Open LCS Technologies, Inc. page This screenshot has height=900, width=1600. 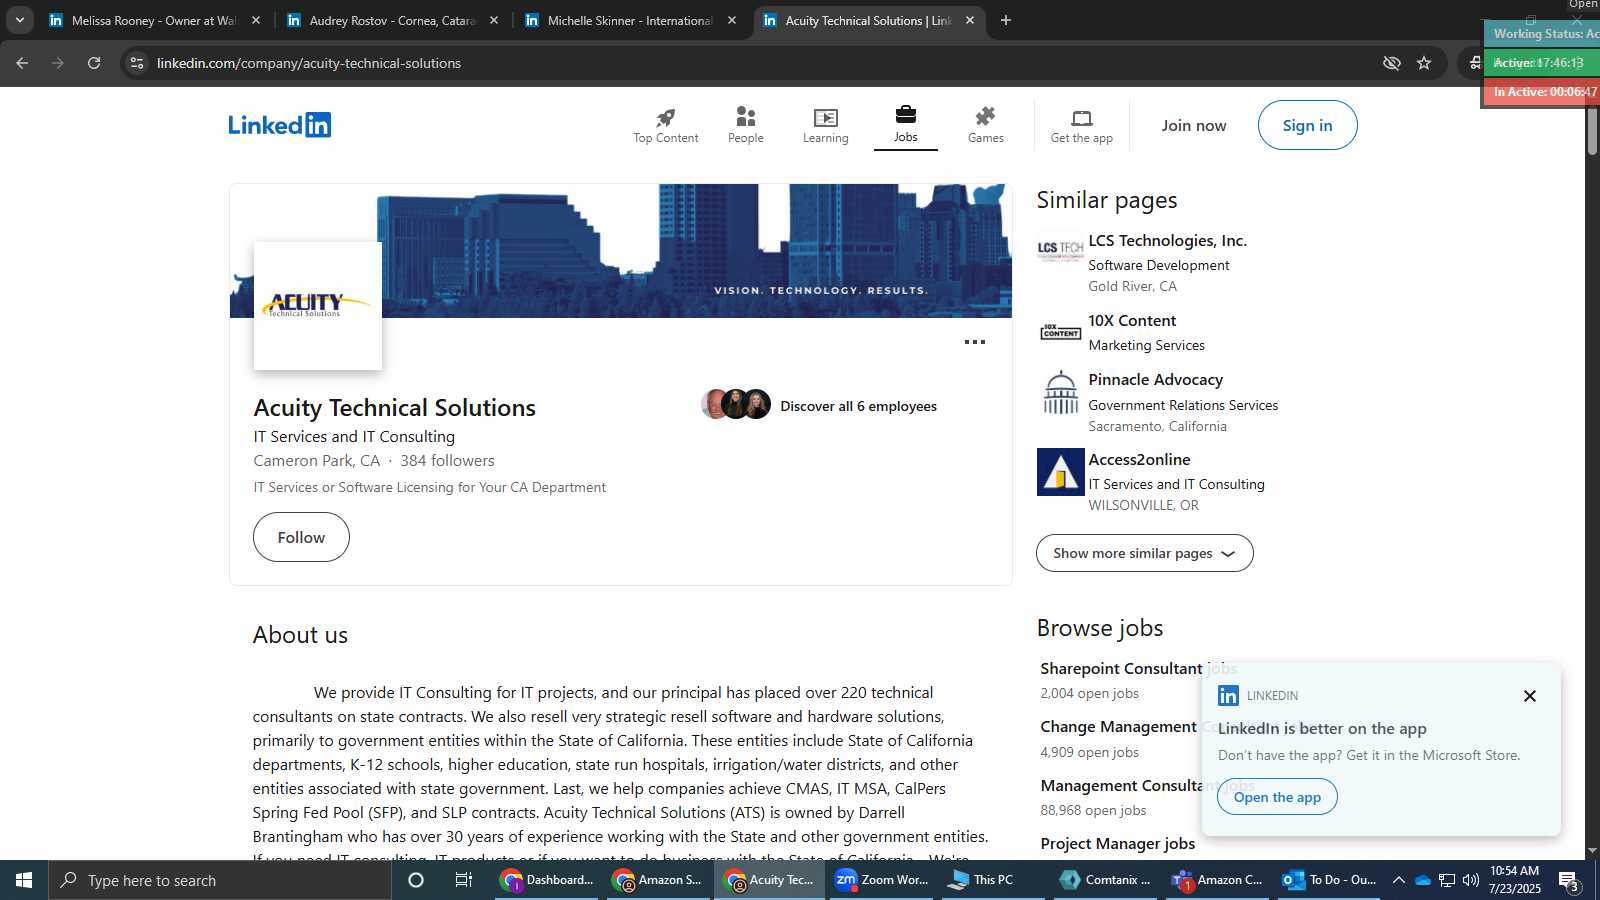[1167, 240]
